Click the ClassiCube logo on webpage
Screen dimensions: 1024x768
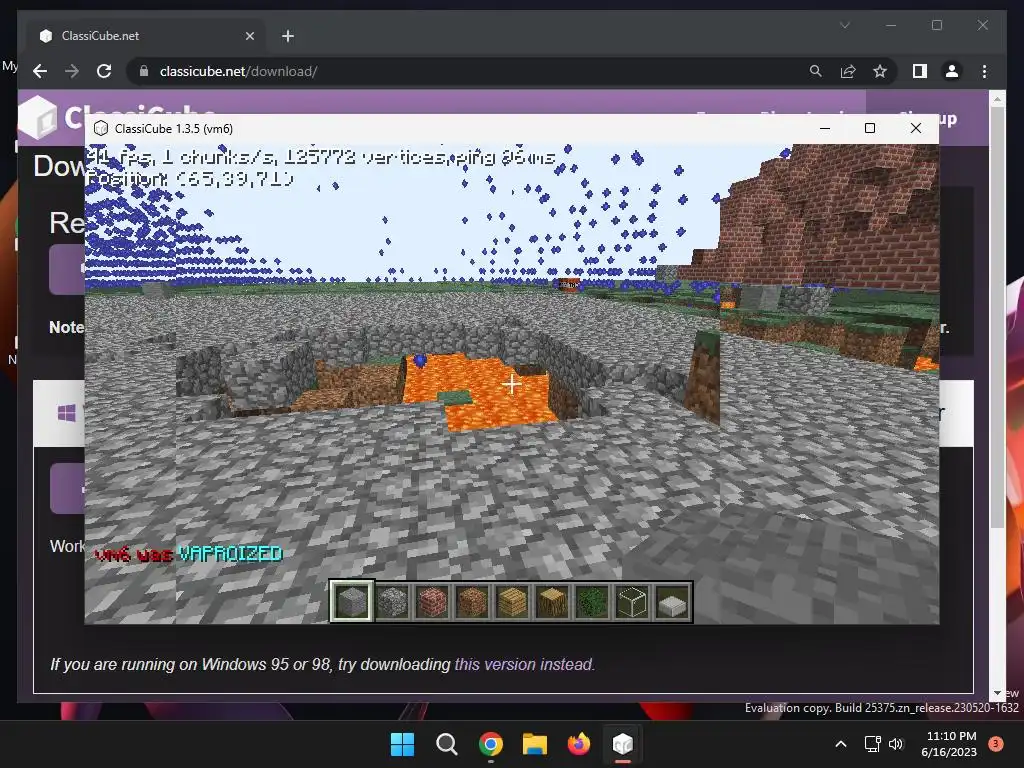[x=39, y=118]
